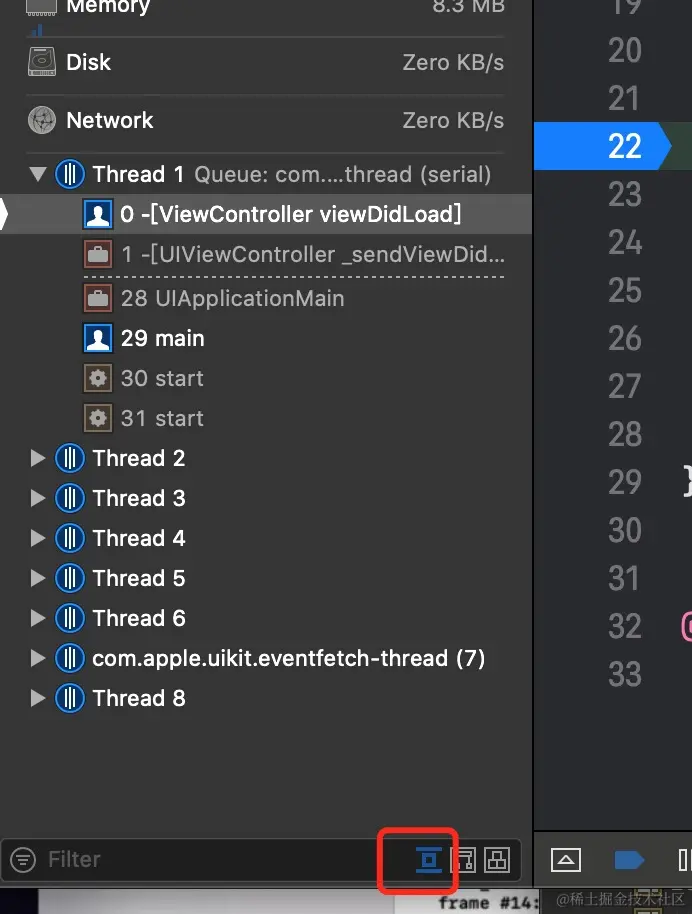The width and height of the screenshot is (692, 914).
Task: Click the filter options icon beside Filter
Action: (x=22, y=859)
